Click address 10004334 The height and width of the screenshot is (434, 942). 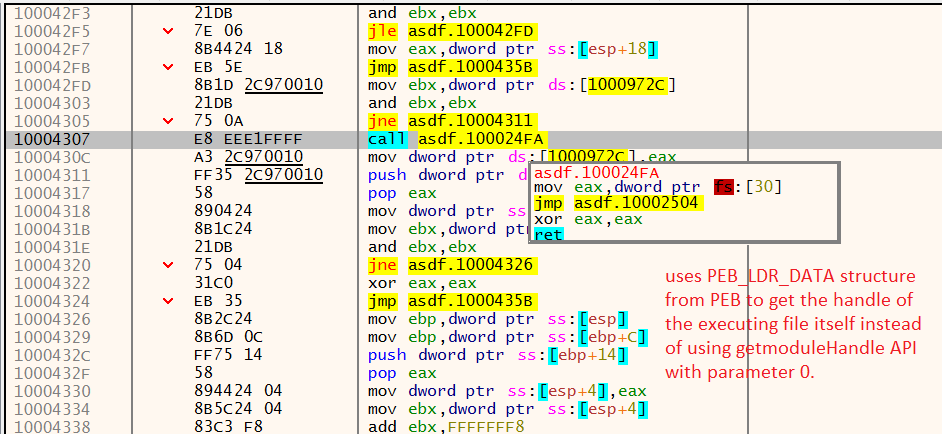[x=52, y=409]
